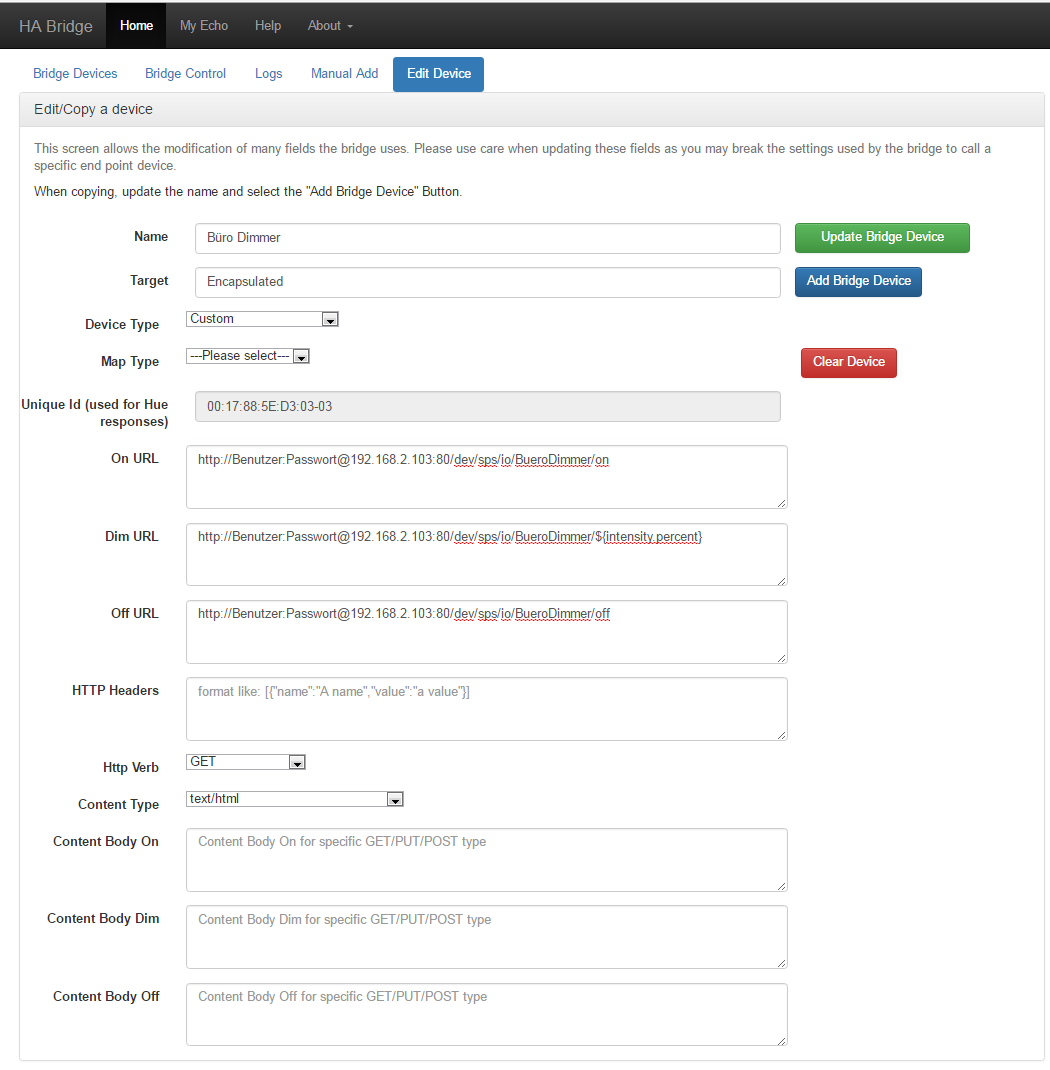Switch to the Bridge Devices tab
The width and height of the screenshot is (1050, 1070).
[75, 74]
